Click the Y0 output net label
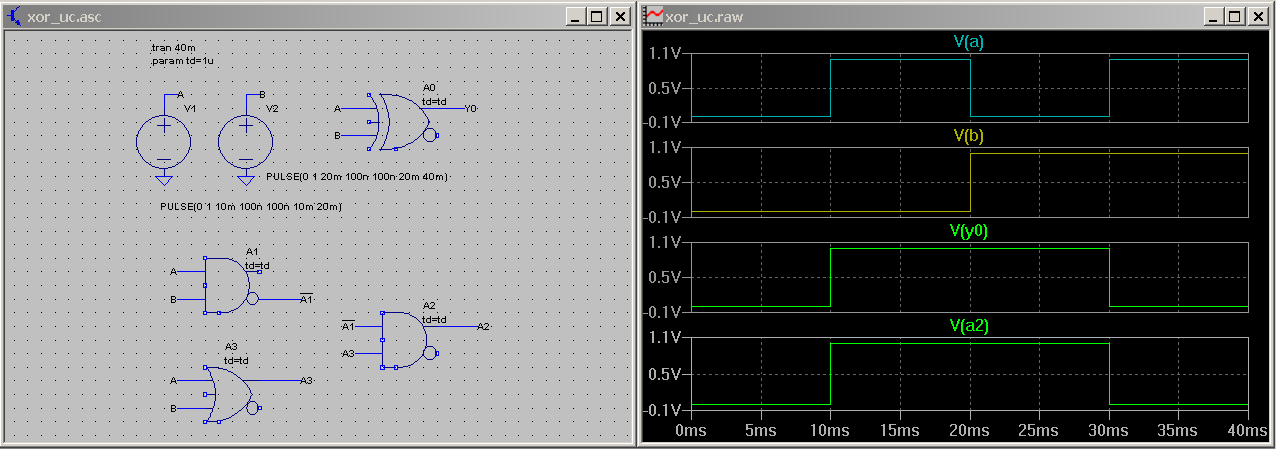Screen dimensions: 1276x449 click(471, 108)
